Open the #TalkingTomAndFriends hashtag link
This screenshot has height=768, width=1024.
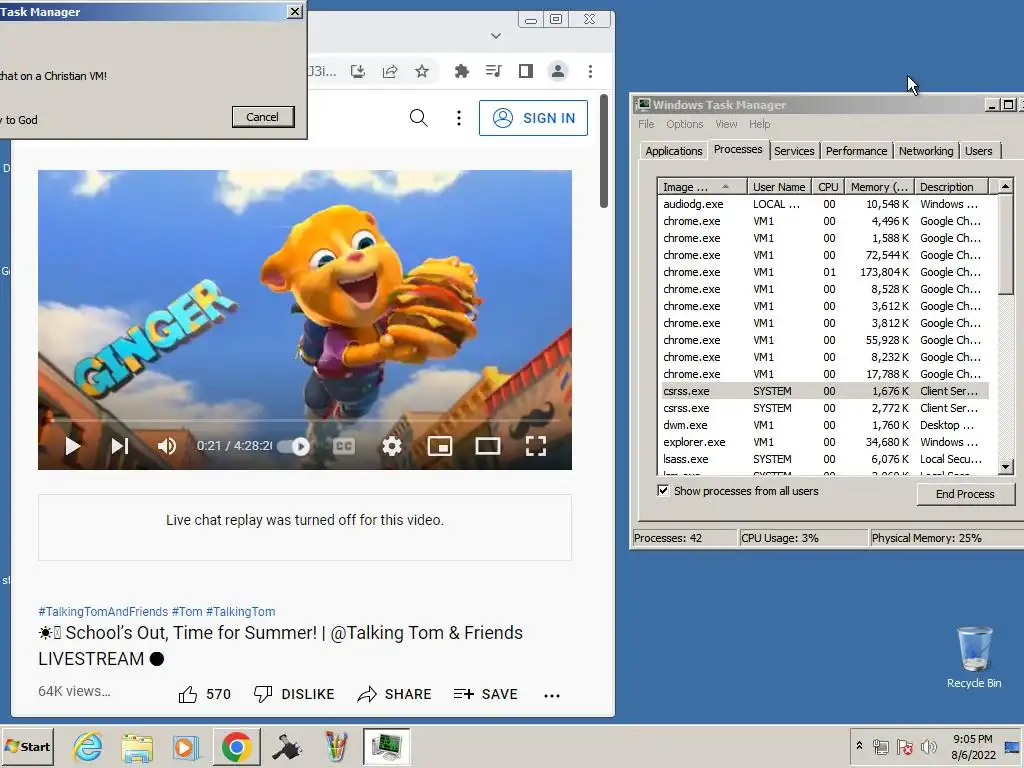tap(103, 612)
